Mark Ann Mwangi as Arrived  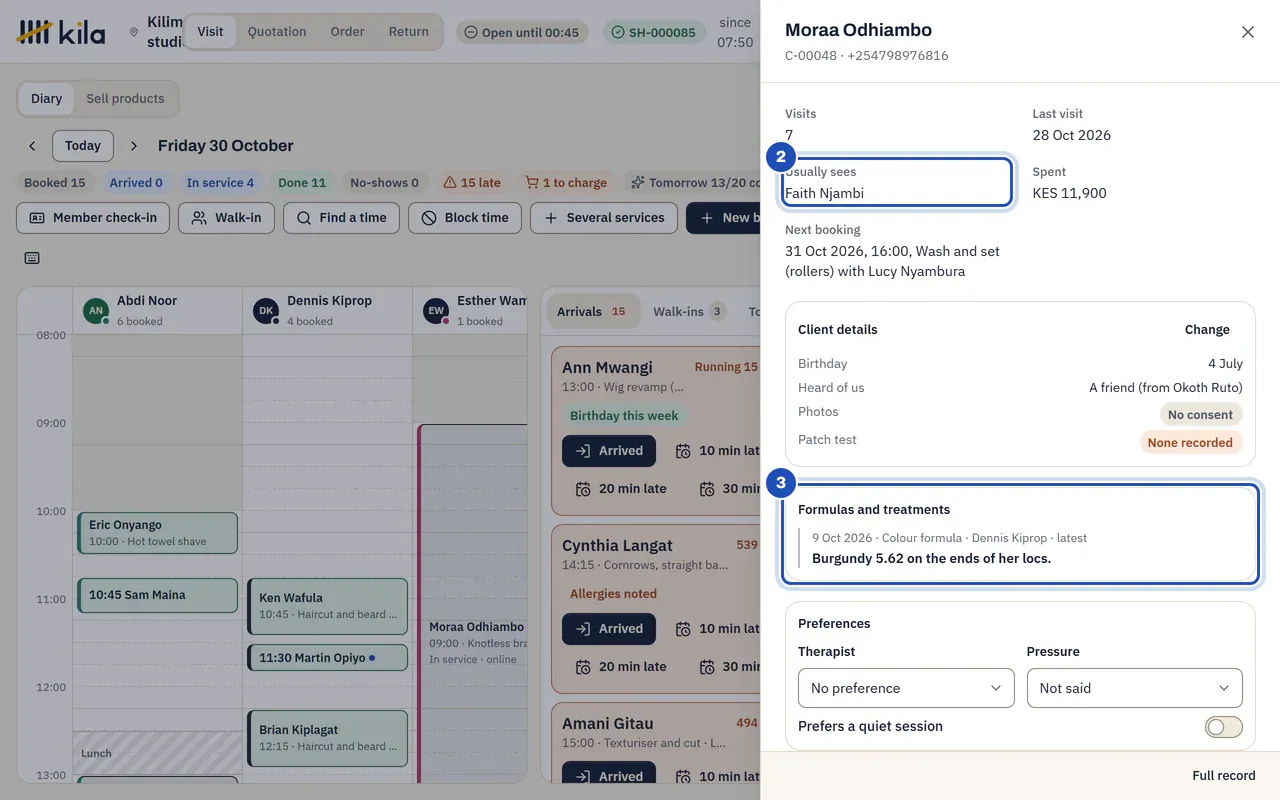tap(609, 451)
